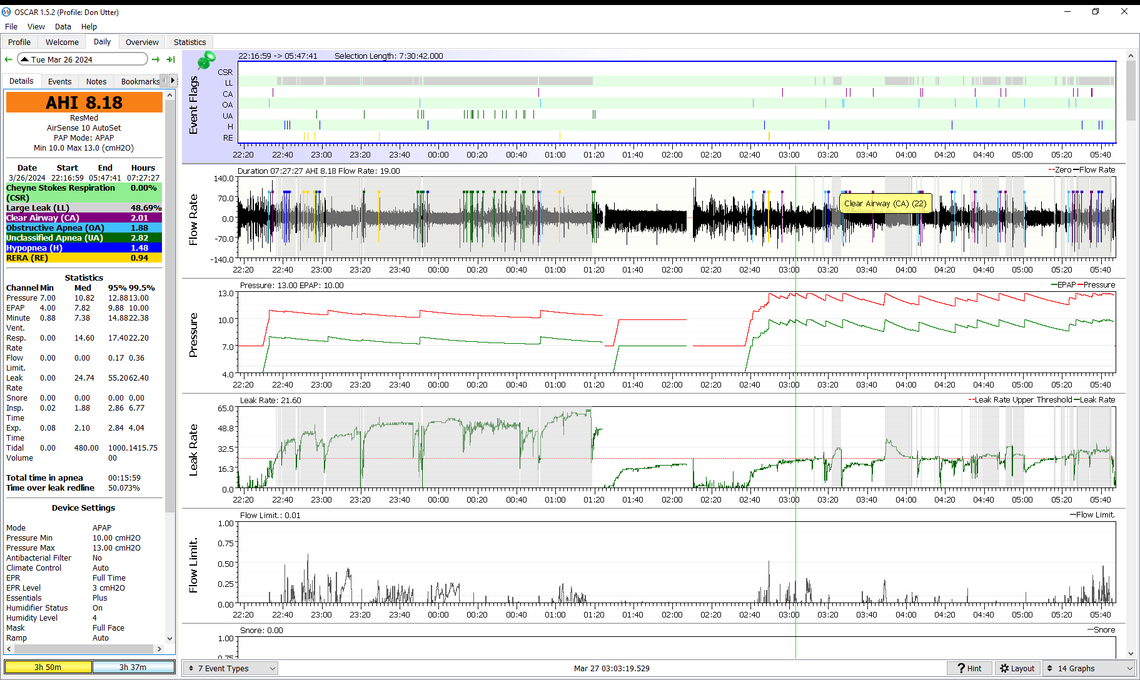Click the Flow Limit. graph title label
The height and width of the screenshot is (680, 1140).
(193, 565)
